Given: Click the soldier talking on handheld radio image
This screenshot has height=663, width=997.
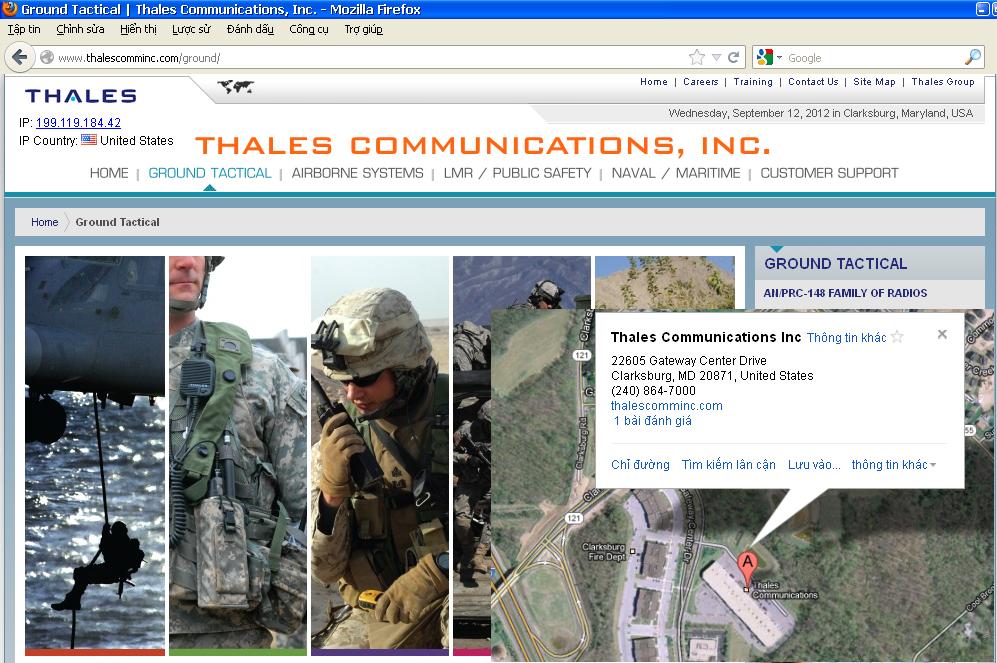Looking at the screenshot, I should tap(380, 454).
